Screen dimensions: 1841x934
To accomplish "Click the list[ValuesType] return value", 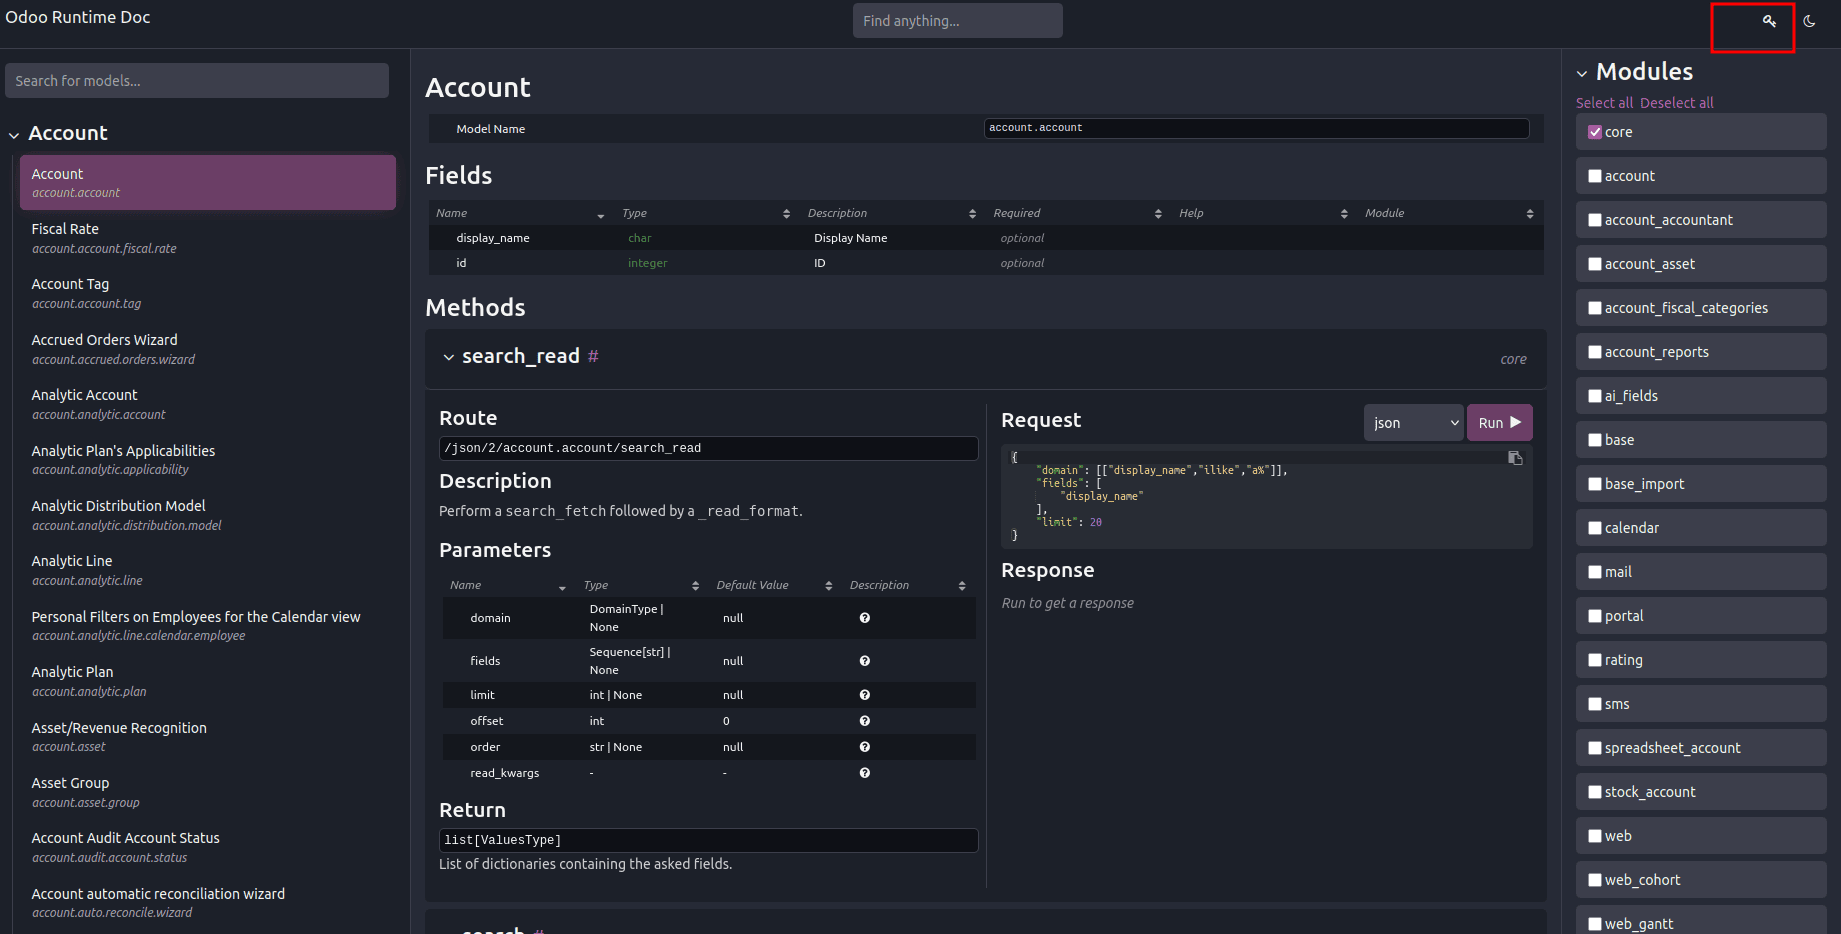I will (709, 840).
